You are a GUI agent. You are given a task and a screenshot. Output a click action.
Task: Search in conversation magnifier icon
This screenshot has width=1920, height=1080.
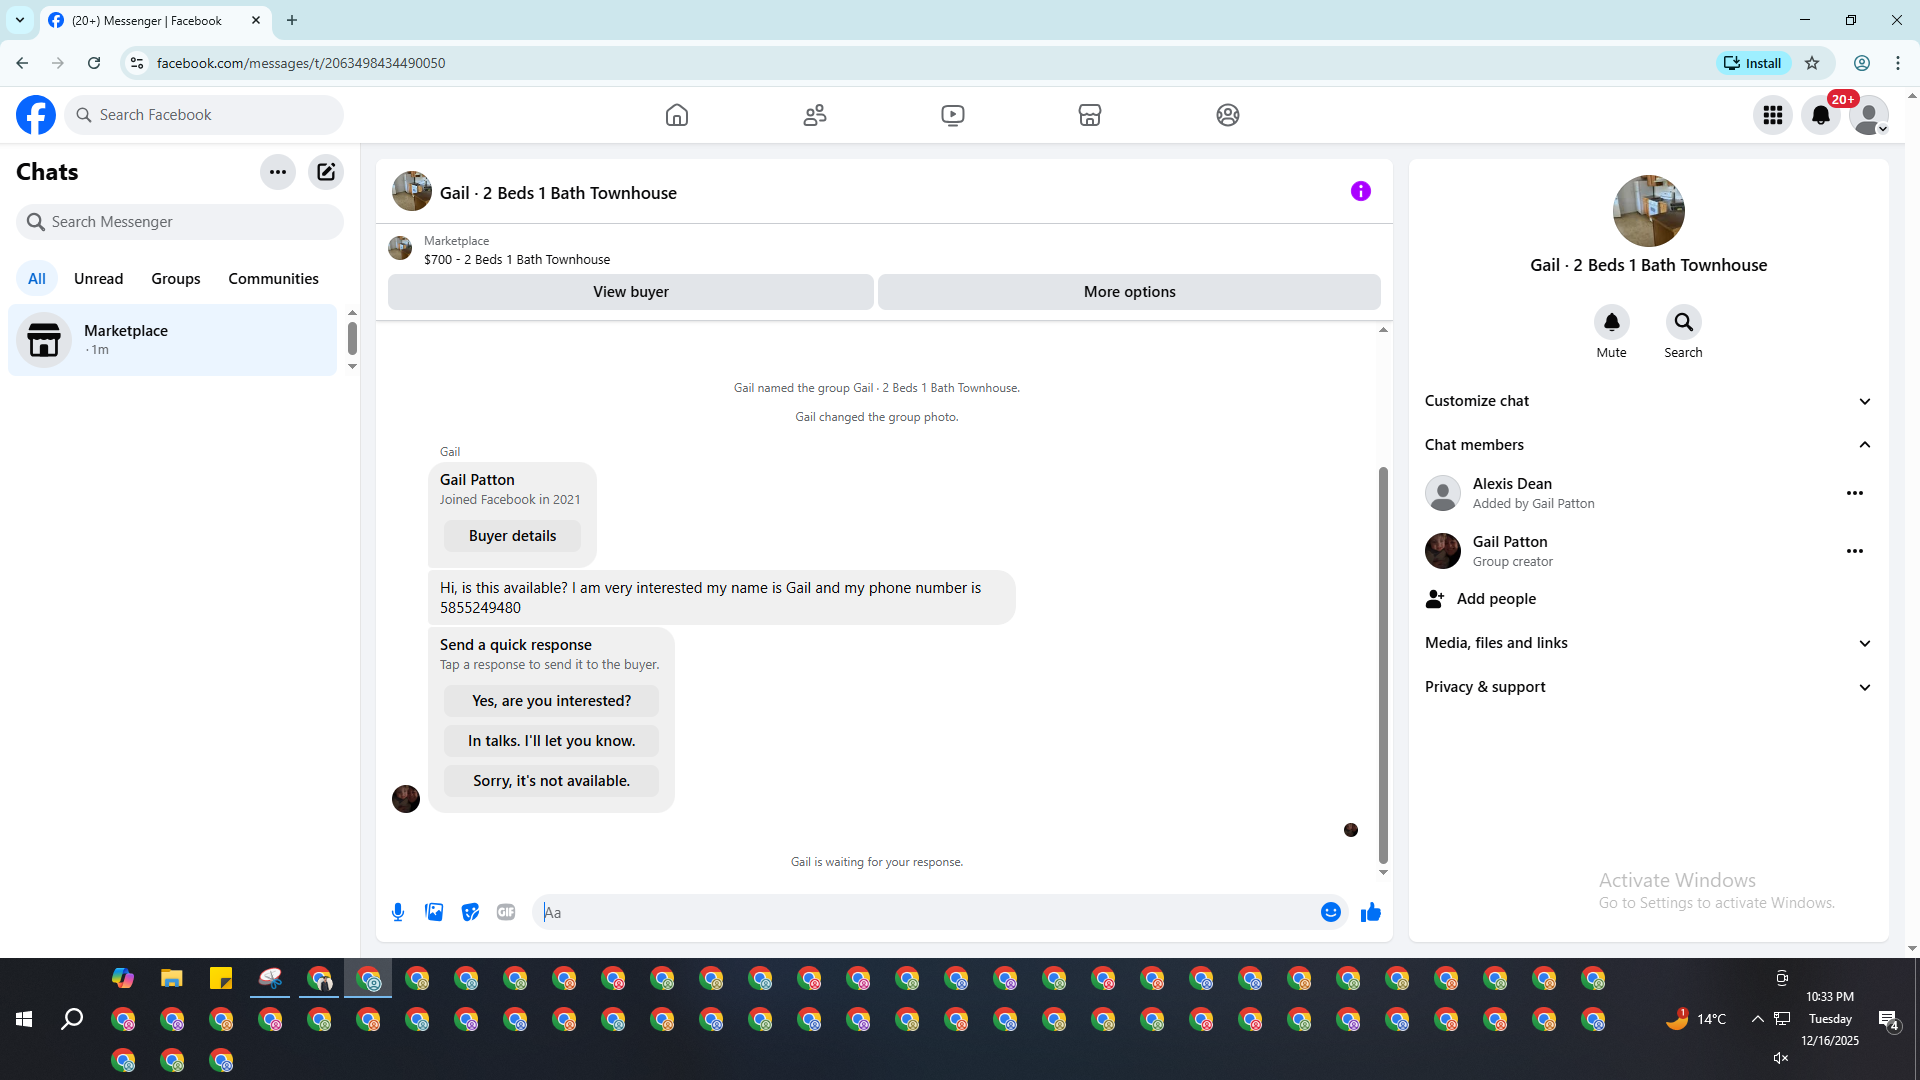tap(1684, 322)
